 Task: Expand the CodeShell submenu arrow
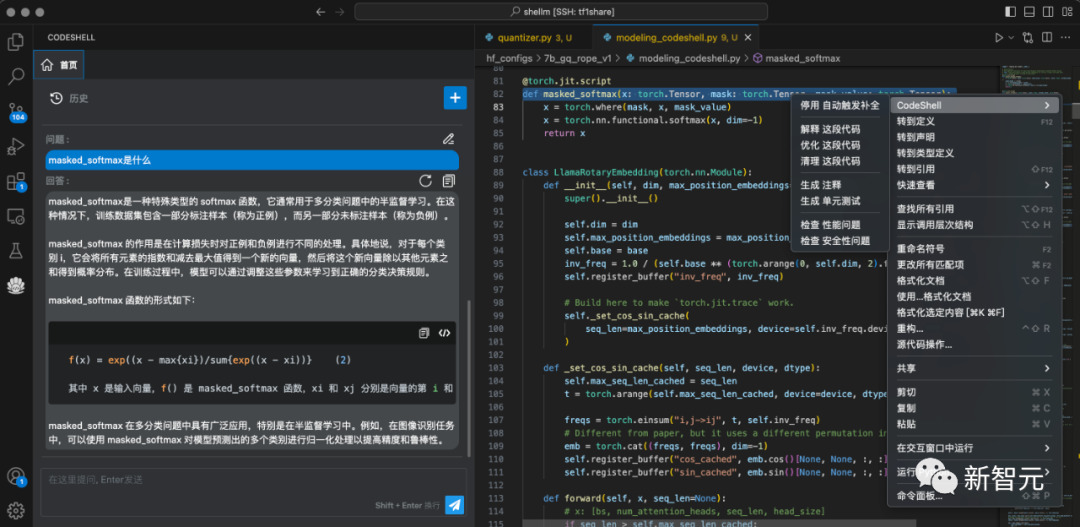(x=1047, y=105)
